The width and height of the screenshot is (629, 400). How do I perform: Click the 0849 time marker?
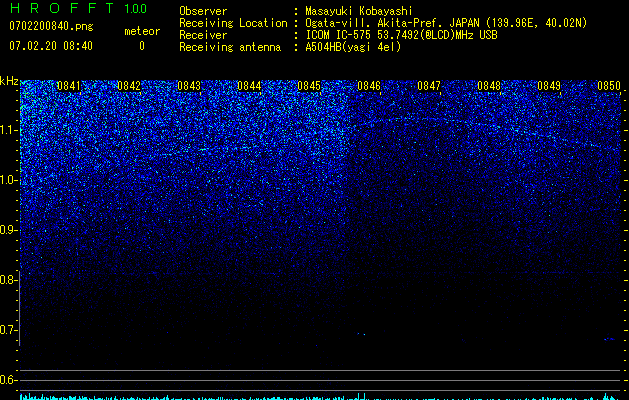pos(549,86)
